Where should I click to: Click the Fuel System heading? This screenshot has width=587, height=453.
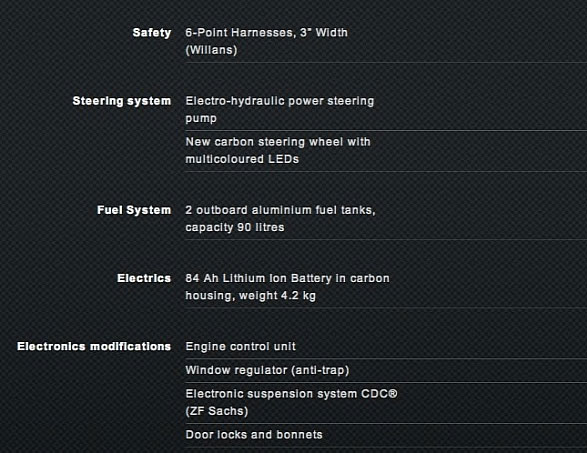(134, 210)
